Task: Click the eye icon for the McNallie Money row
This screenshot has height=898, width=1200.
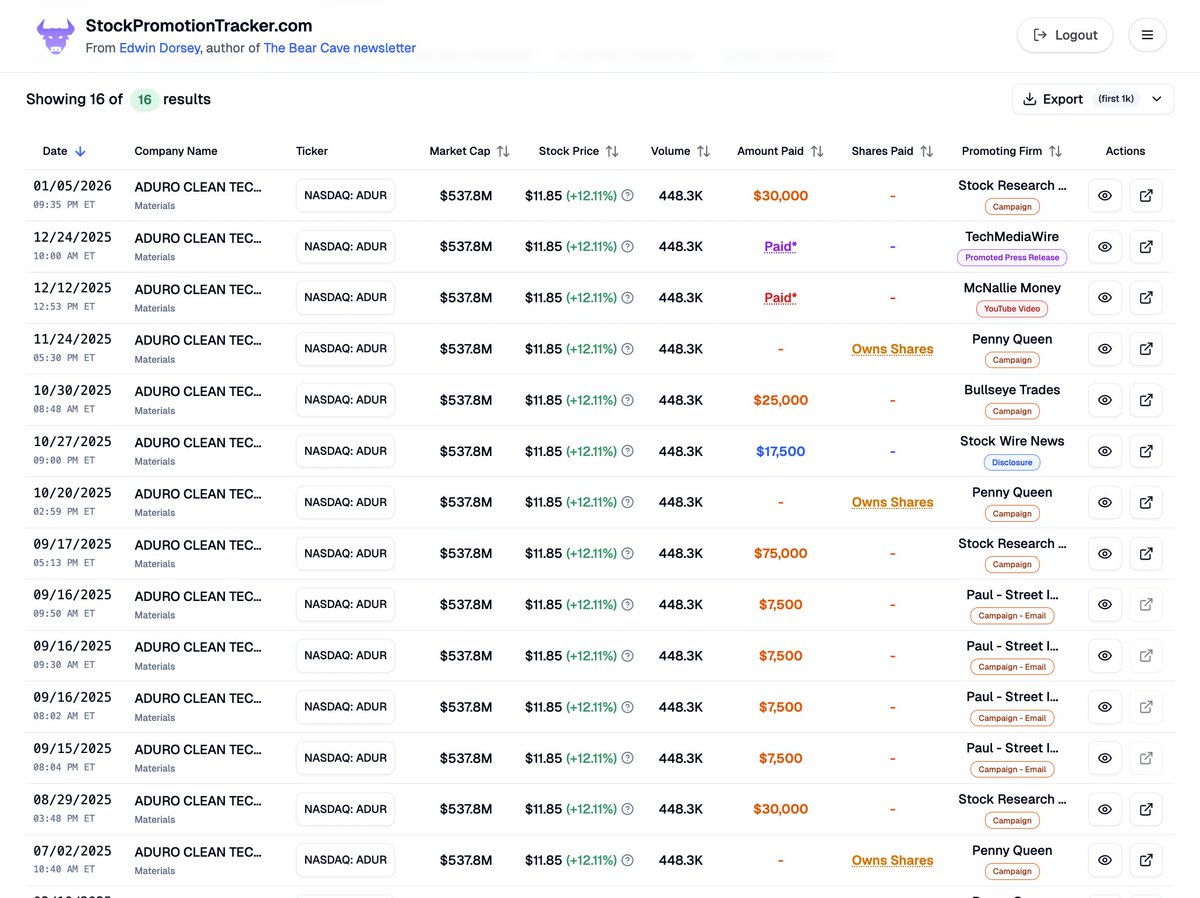Action: pos(1104,297)
